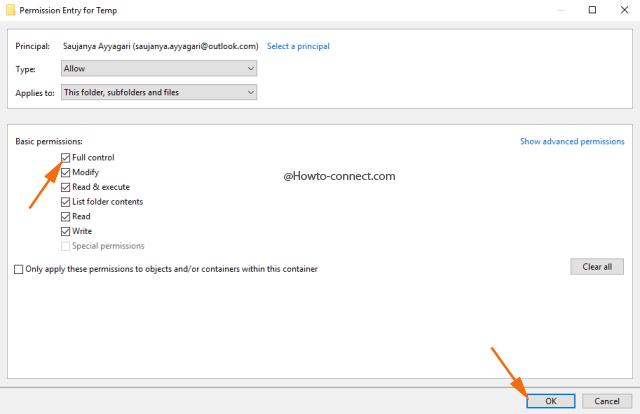Open the Type dropdown set to Allow
This screenshot has height=414, width=640.
click(158, 69)
